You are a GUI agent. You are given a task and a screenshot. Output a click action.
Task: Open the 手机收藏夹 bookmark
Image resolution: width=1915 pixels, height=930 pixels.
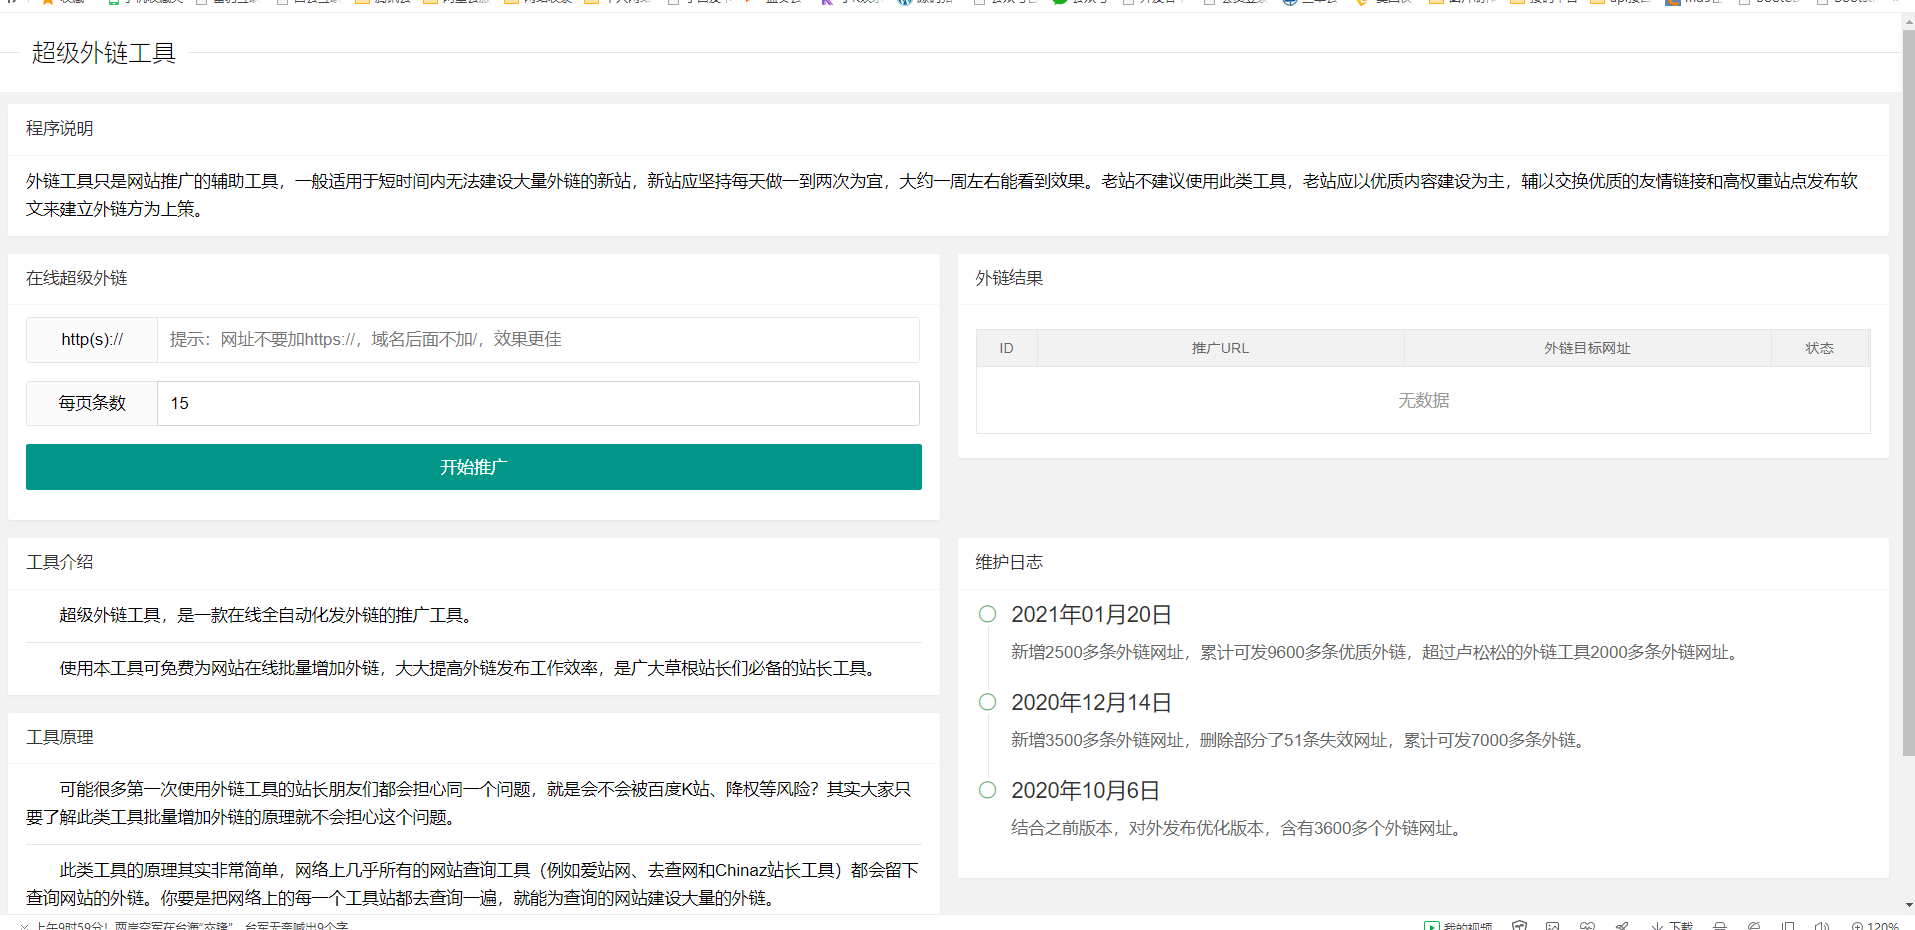tap(150, 3)
